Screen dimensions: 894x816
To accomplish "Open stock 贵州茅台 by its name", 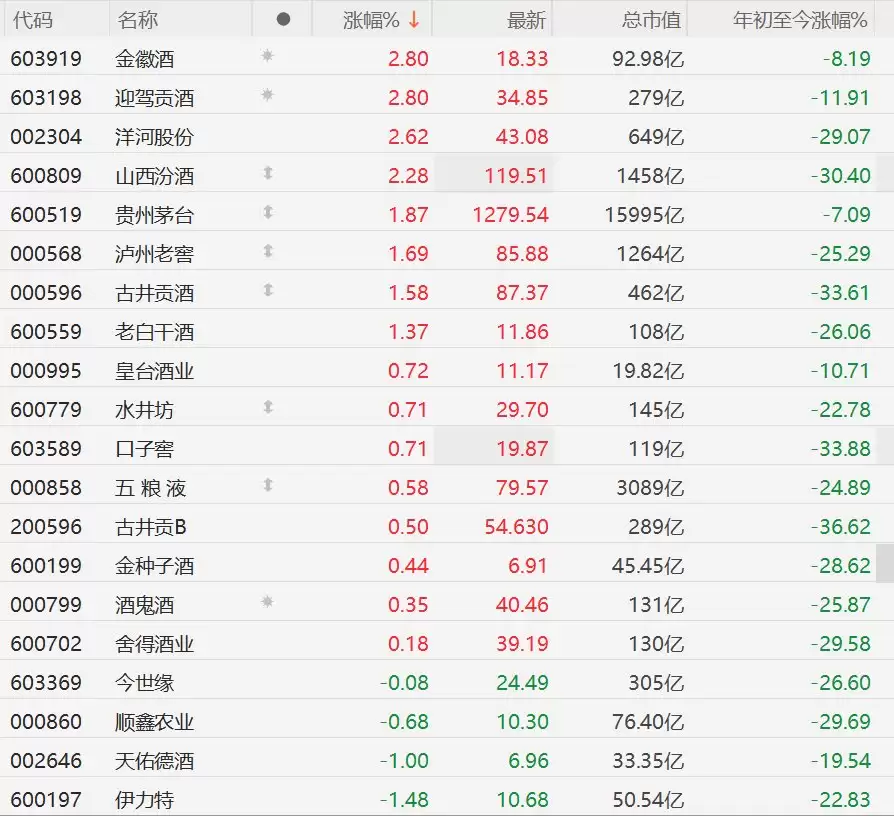I will (x=155, y=215).
